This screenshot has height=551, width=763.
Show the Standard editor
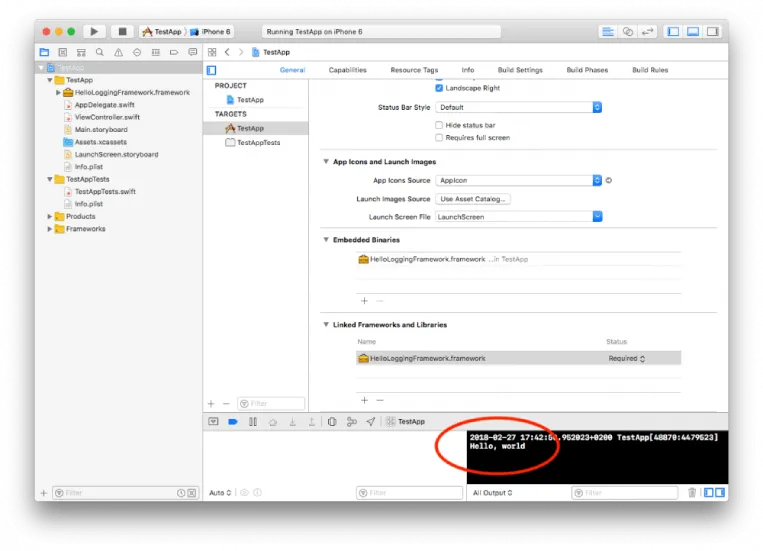coord(608,32)
